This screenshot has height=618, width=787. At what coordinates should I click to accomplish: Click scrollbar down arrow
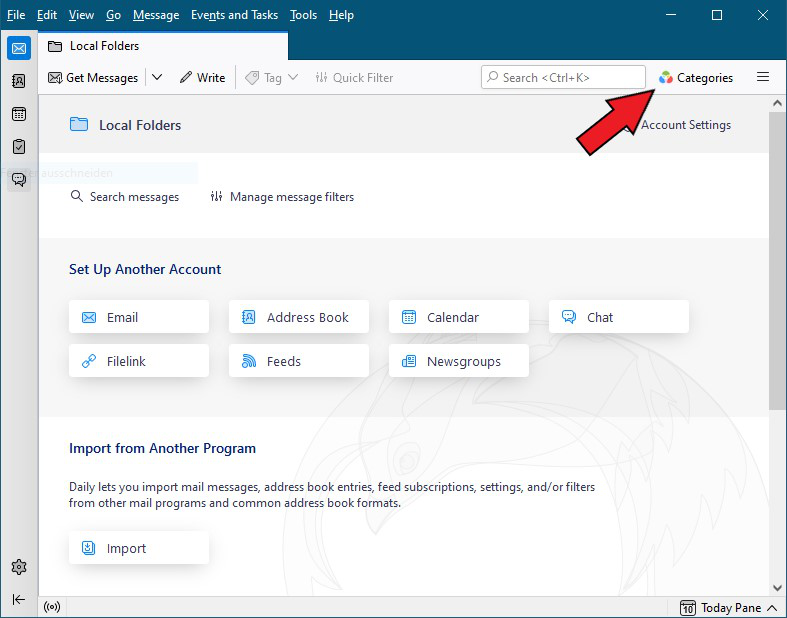pyautogui.click(x=777, y=587)
